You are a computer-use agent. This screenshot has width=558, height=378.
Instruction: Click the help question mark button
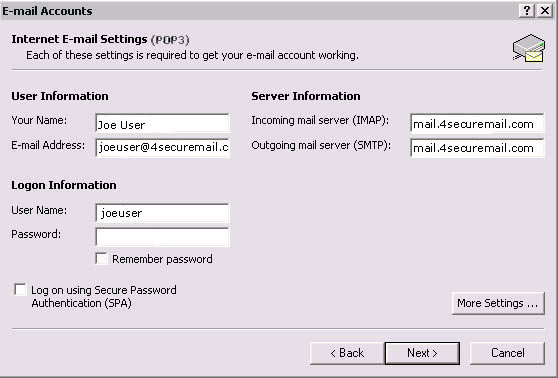click(527, 10)
